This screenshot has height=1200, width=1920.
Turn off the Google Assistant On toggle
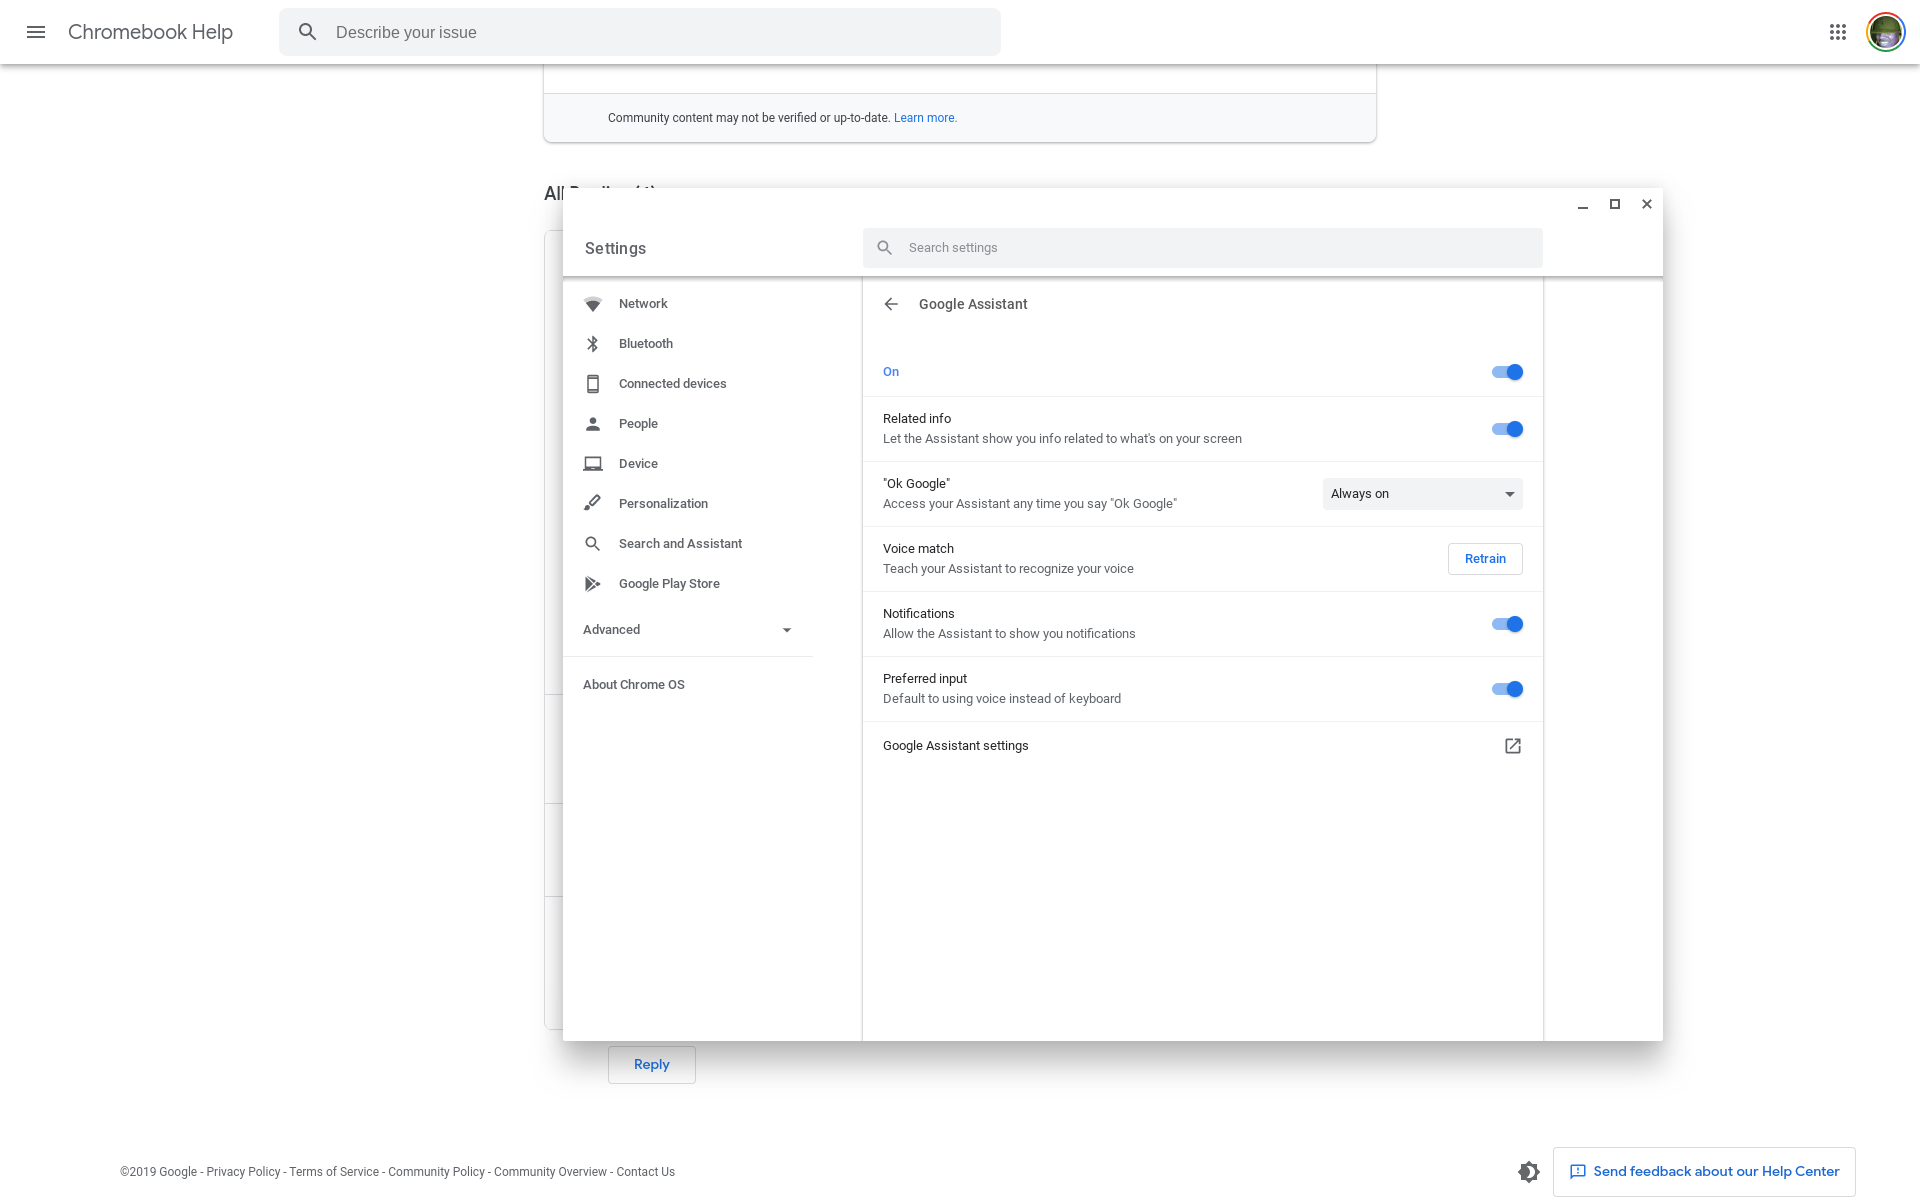[1506, 372]
